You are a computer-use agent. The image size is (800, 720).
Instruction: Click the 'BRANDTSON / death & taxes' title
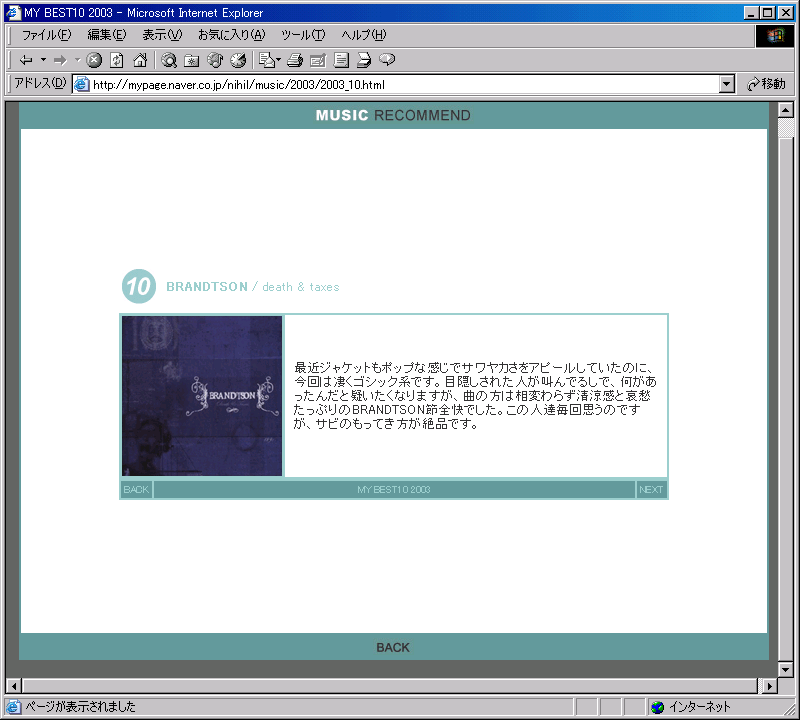[x=253, y=287]
